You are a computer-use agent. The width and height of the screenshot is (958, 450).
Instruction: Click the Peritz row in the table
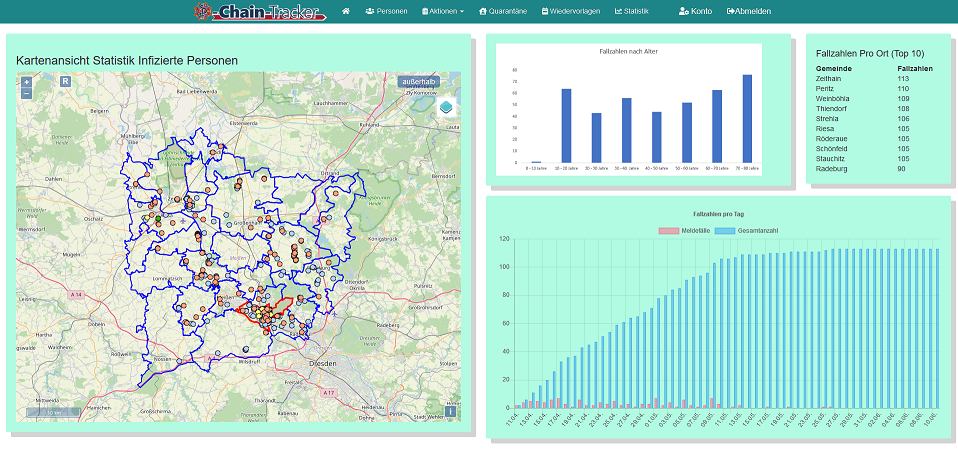[x=874, y=89]
